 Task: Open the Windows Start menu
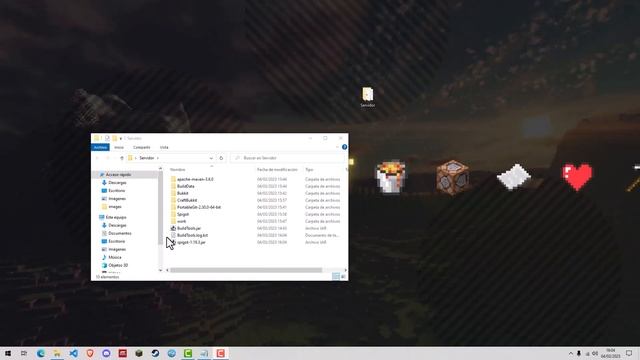click(8, 353)
